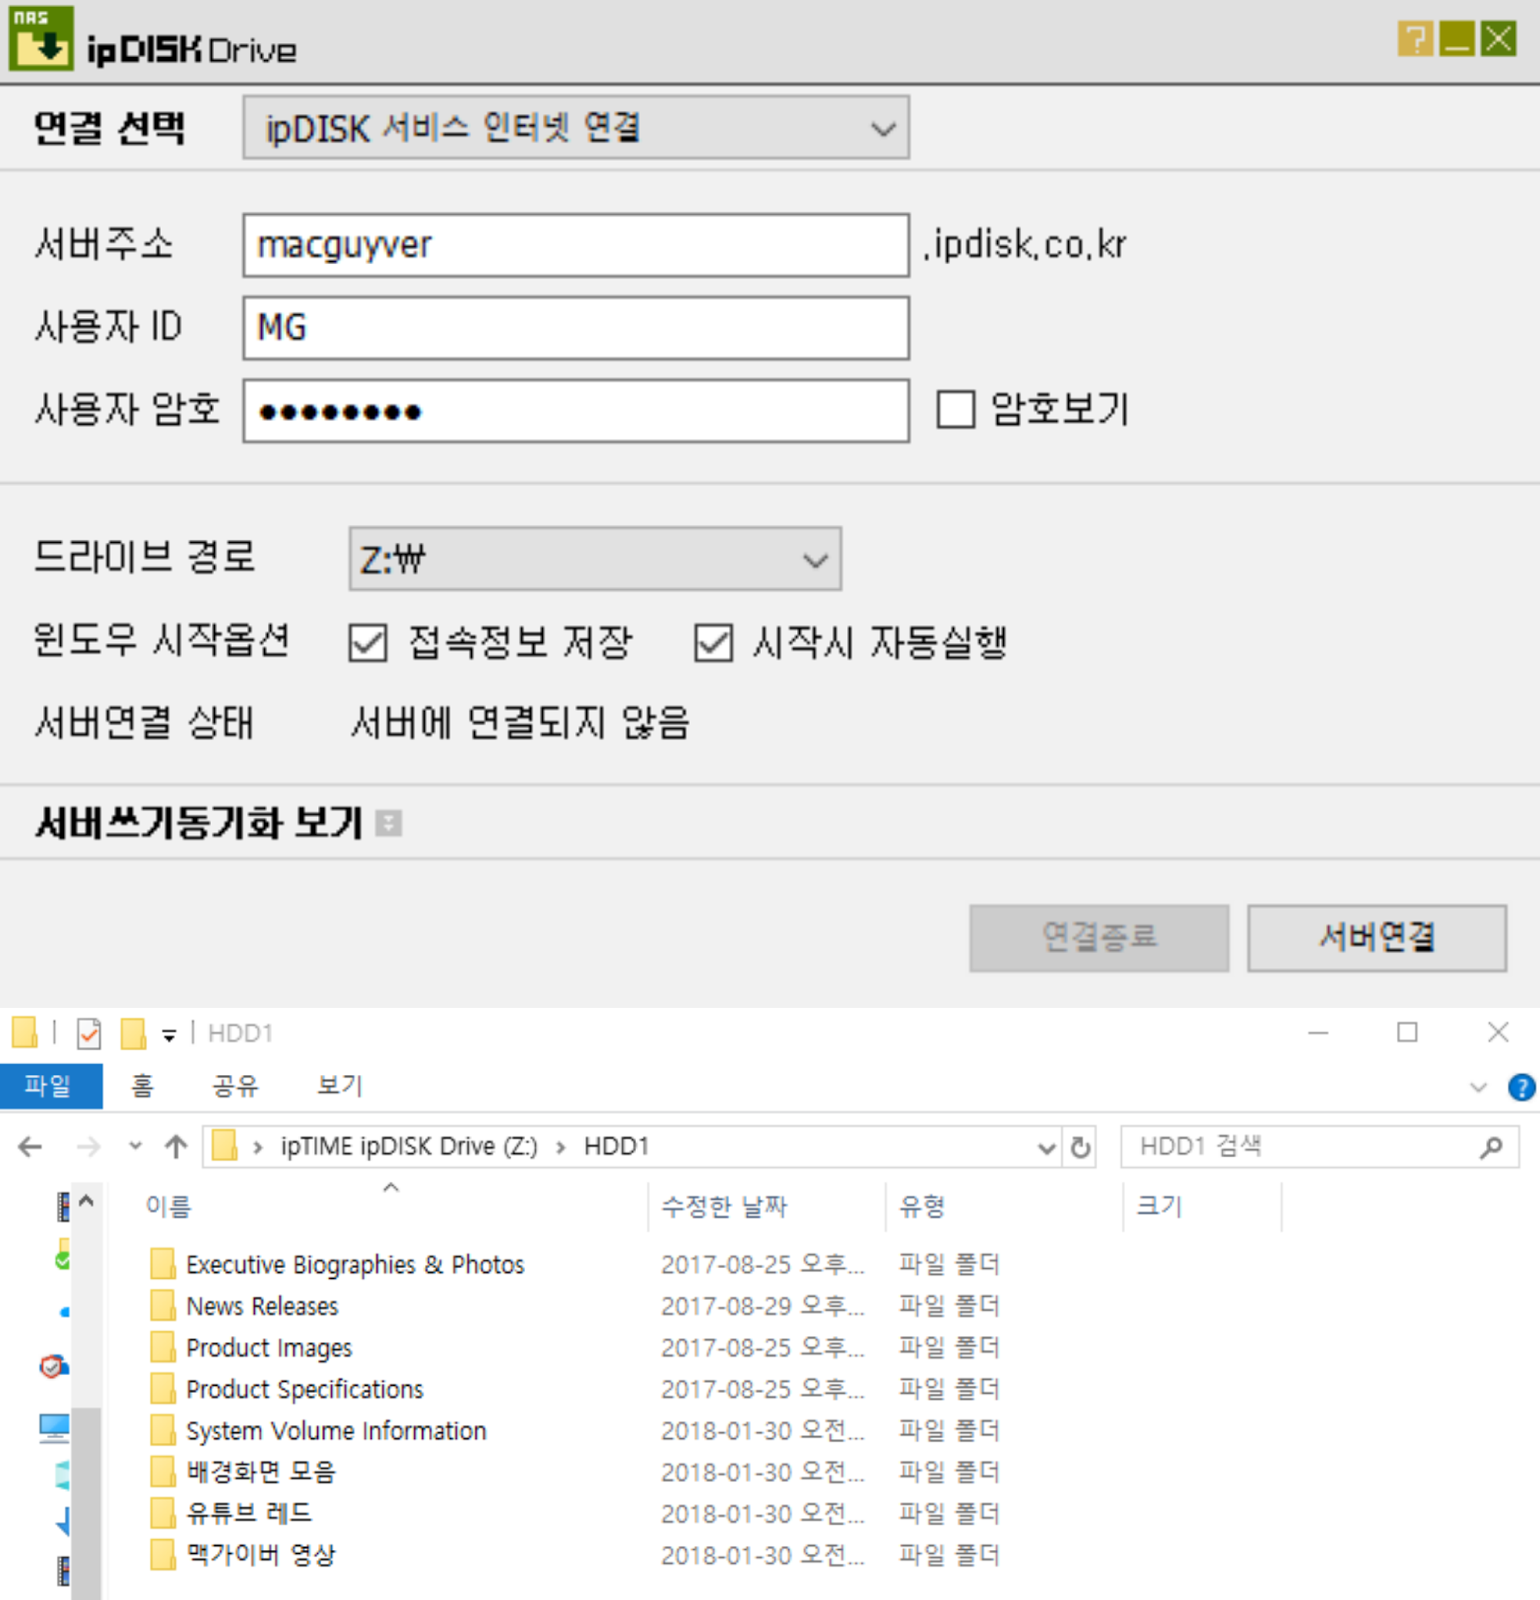Click the ipTIME ipDISK Drive (Z:) breadcrumb

409,1147
